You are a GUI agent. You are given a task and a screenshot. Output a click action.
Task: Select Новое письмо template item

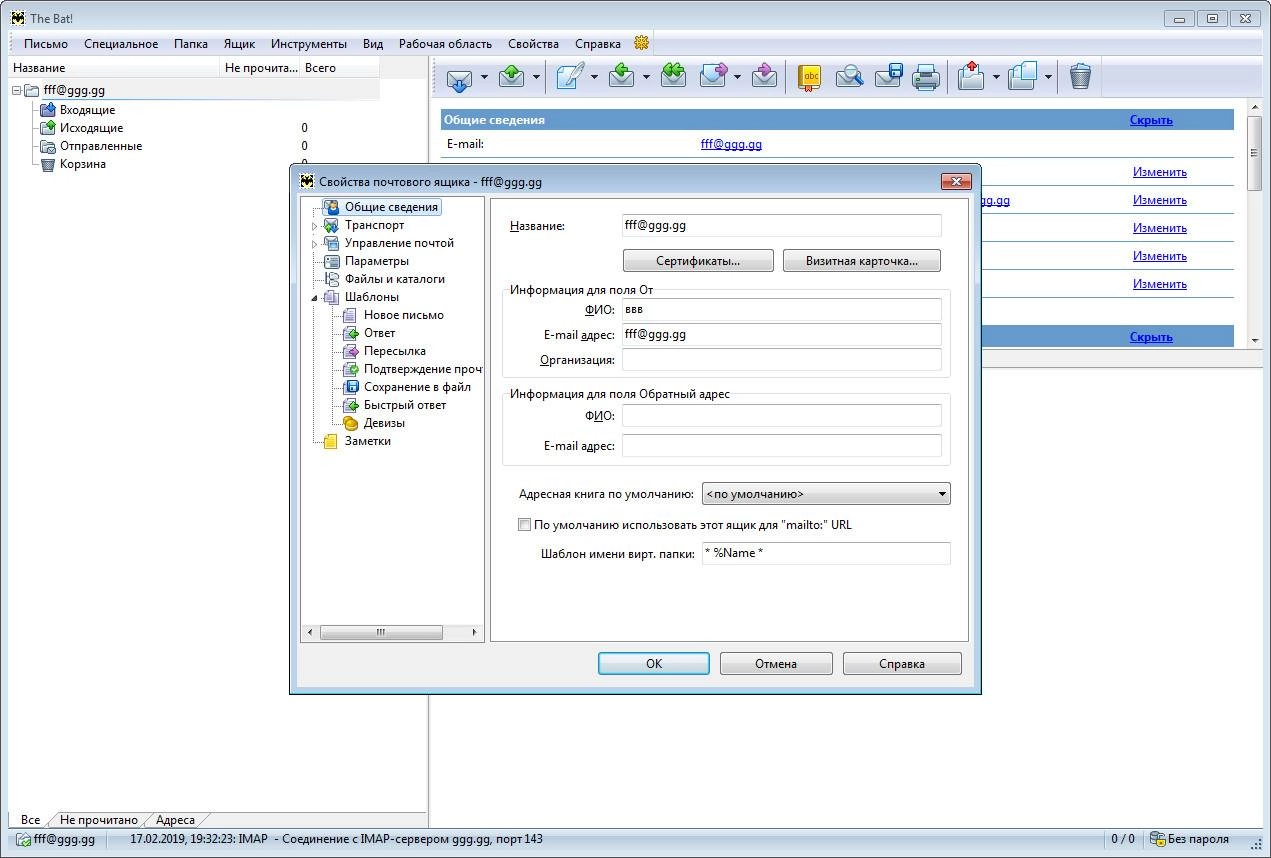point(403,315)
